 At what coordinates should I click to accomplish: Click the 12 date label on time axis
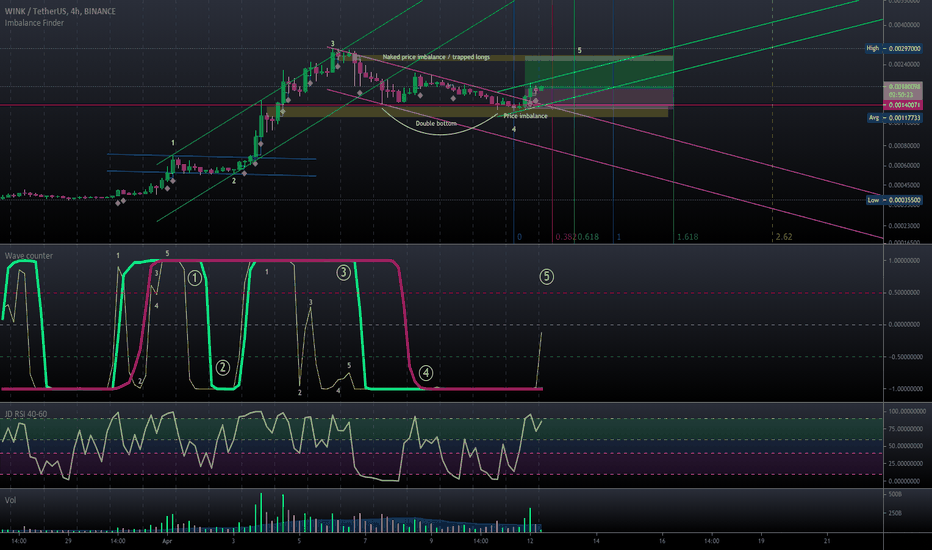click(x=530, y=541)
